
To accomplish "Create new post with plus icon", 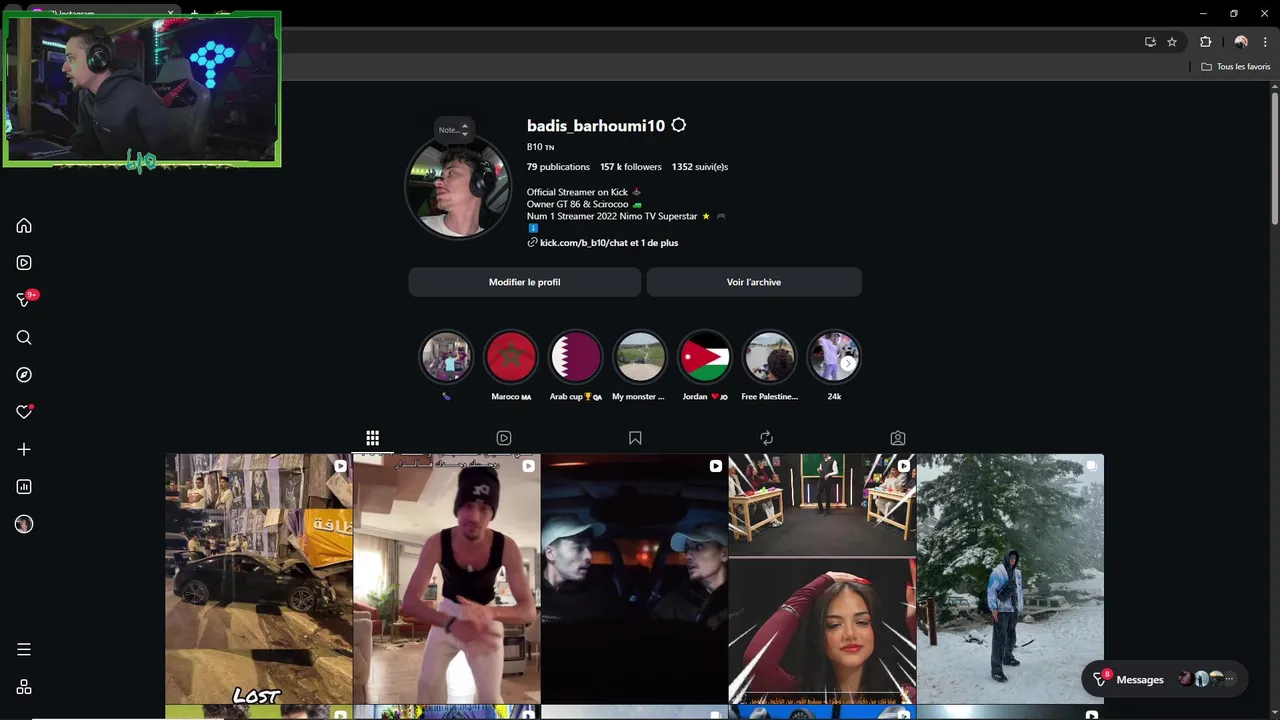I will tap(24, 450).
